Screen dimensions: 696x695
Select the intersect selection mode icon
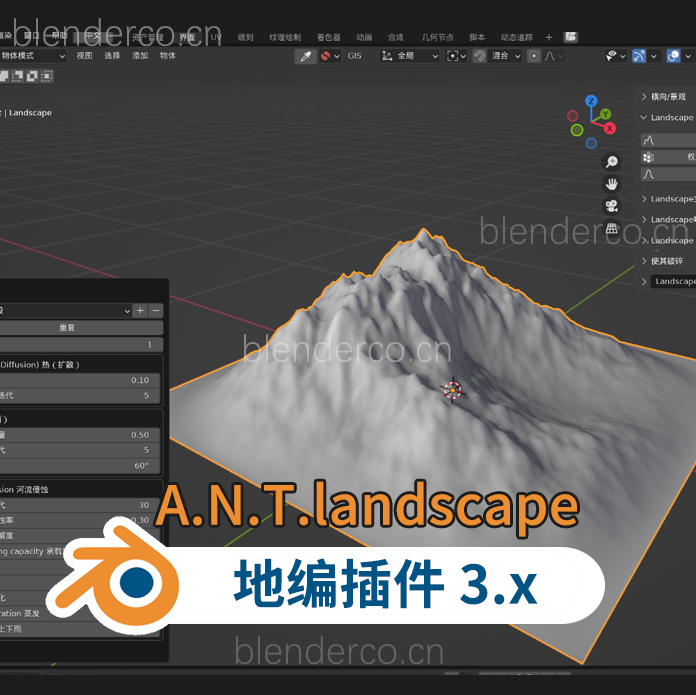click(x=47, y=76)
